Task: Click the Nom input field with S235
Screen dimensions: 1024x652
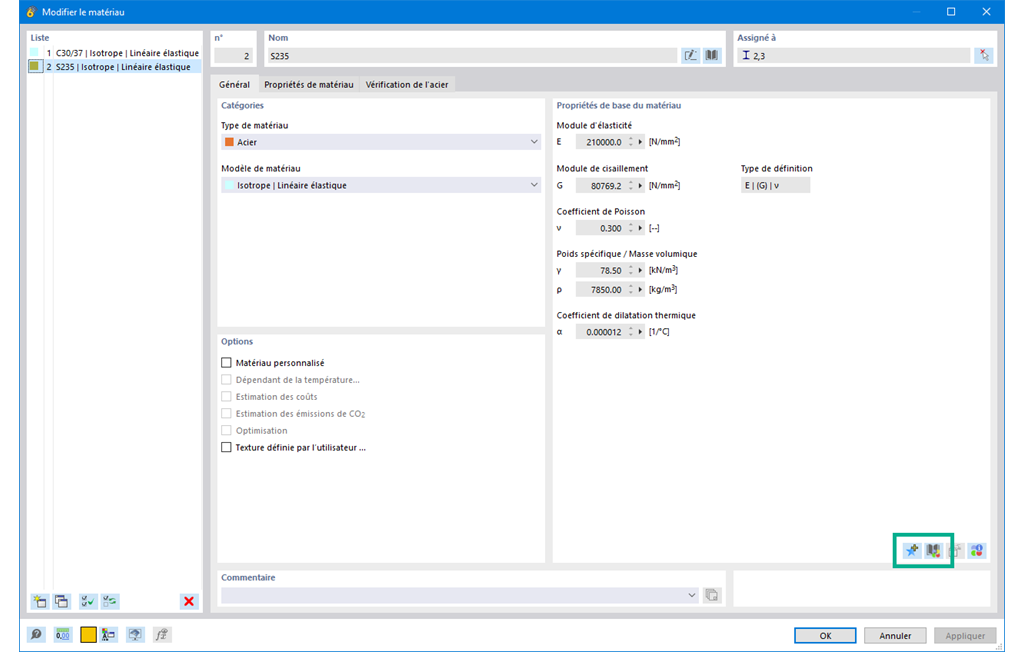Action: click(x=472, y=56)
